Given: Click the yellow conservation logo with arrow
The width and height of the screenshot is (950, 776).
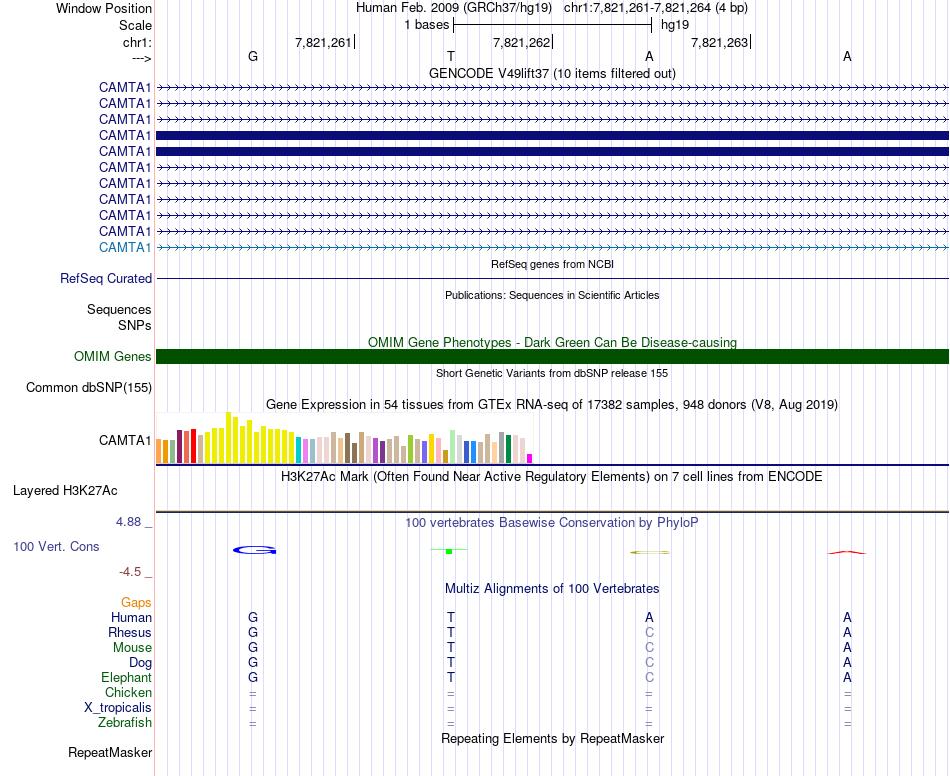Looking at the screenshot, I should coord(649,552).
